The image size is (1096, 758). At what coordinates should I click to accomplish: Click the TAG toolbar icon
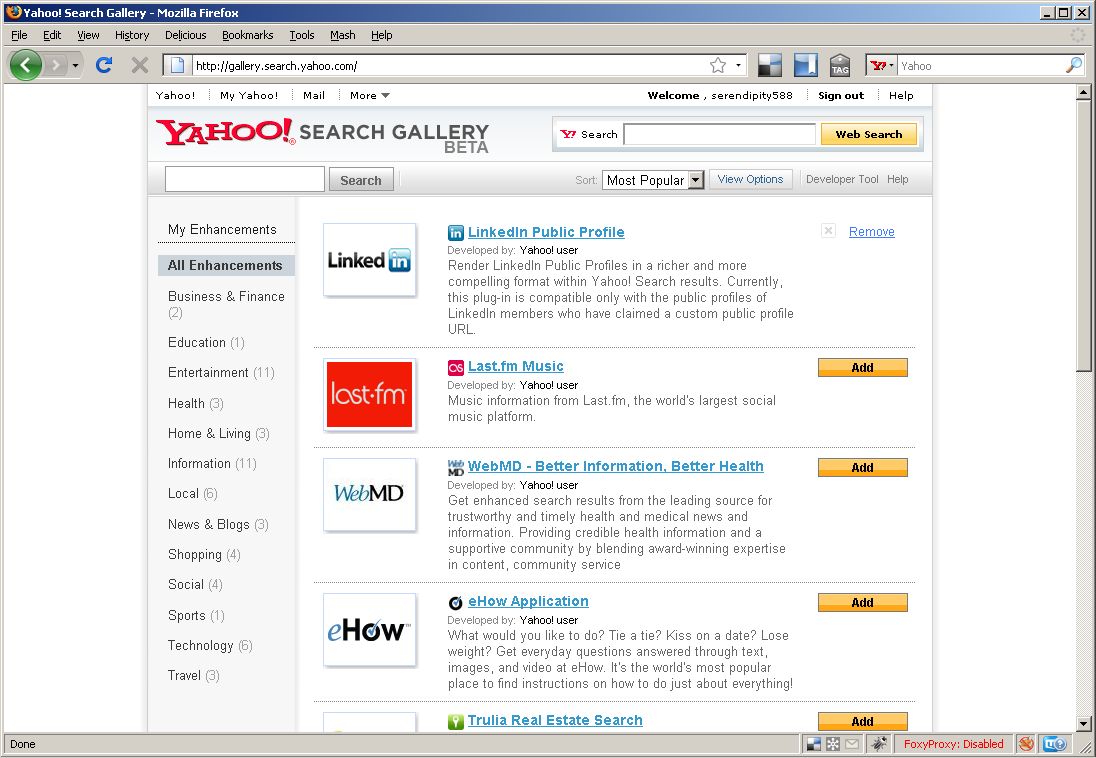pyautogui.click(x=840, y=65)
